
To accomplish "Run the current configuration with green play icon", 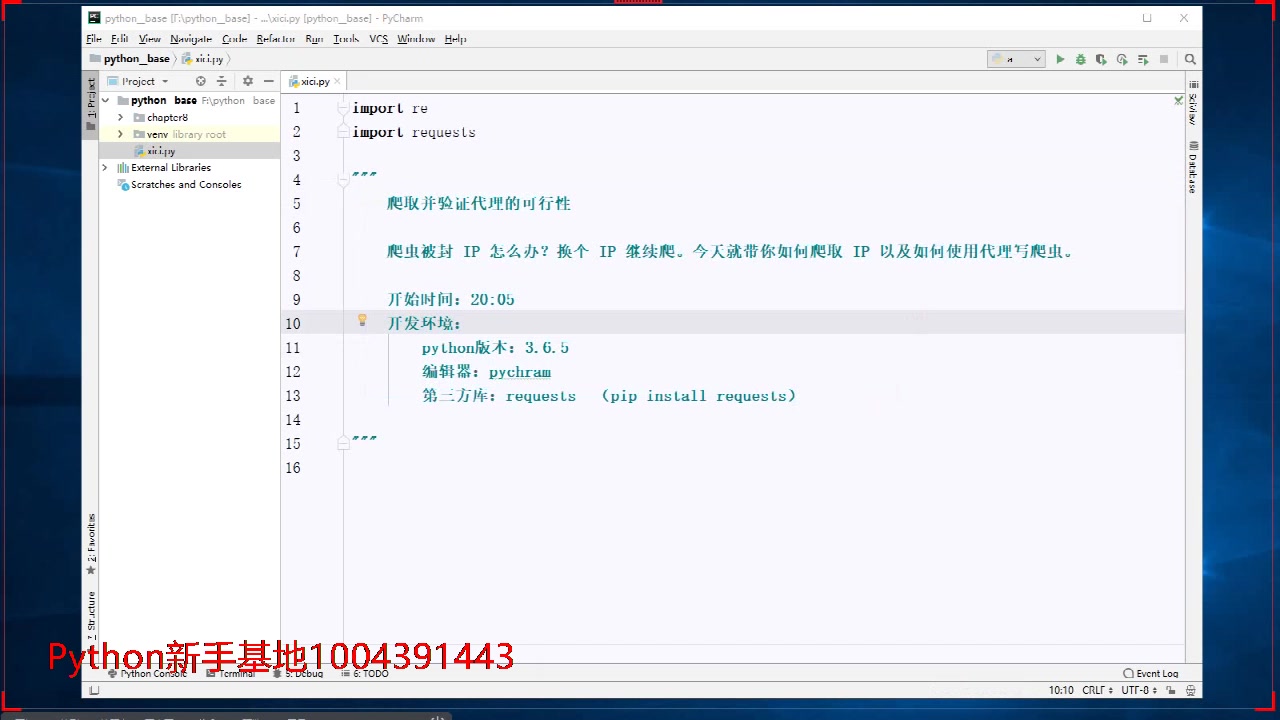I will tap(1060, 60).
